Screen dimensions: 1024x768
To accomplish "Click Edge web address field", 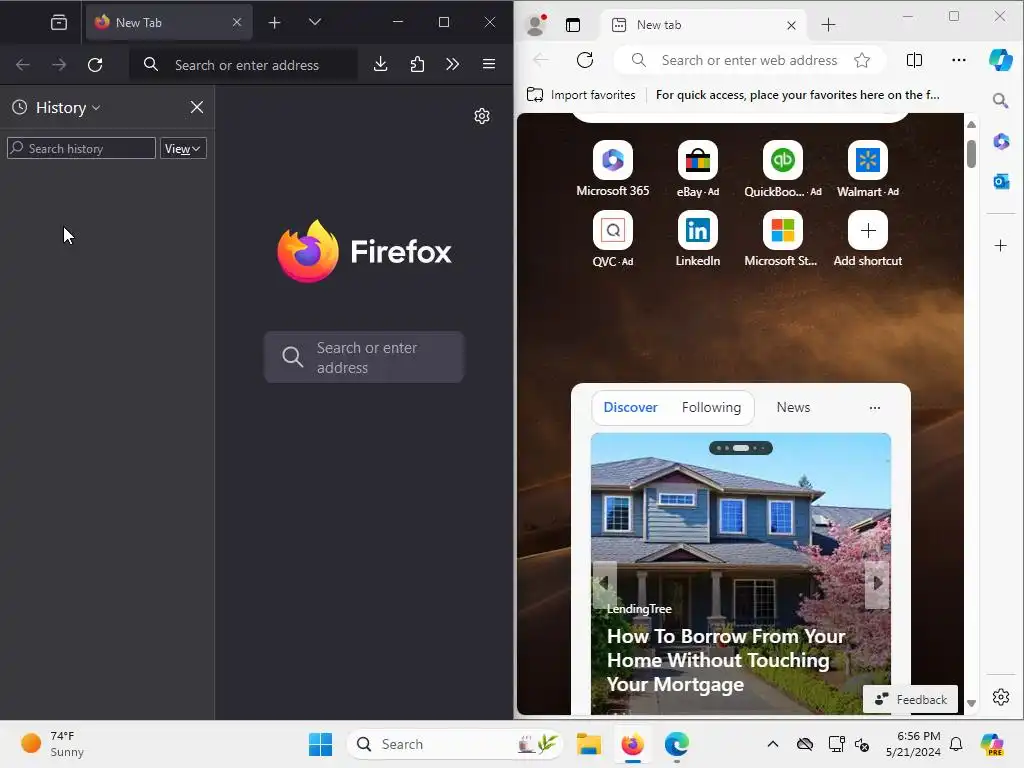I will pyautogui.click(x=749, y=60).
